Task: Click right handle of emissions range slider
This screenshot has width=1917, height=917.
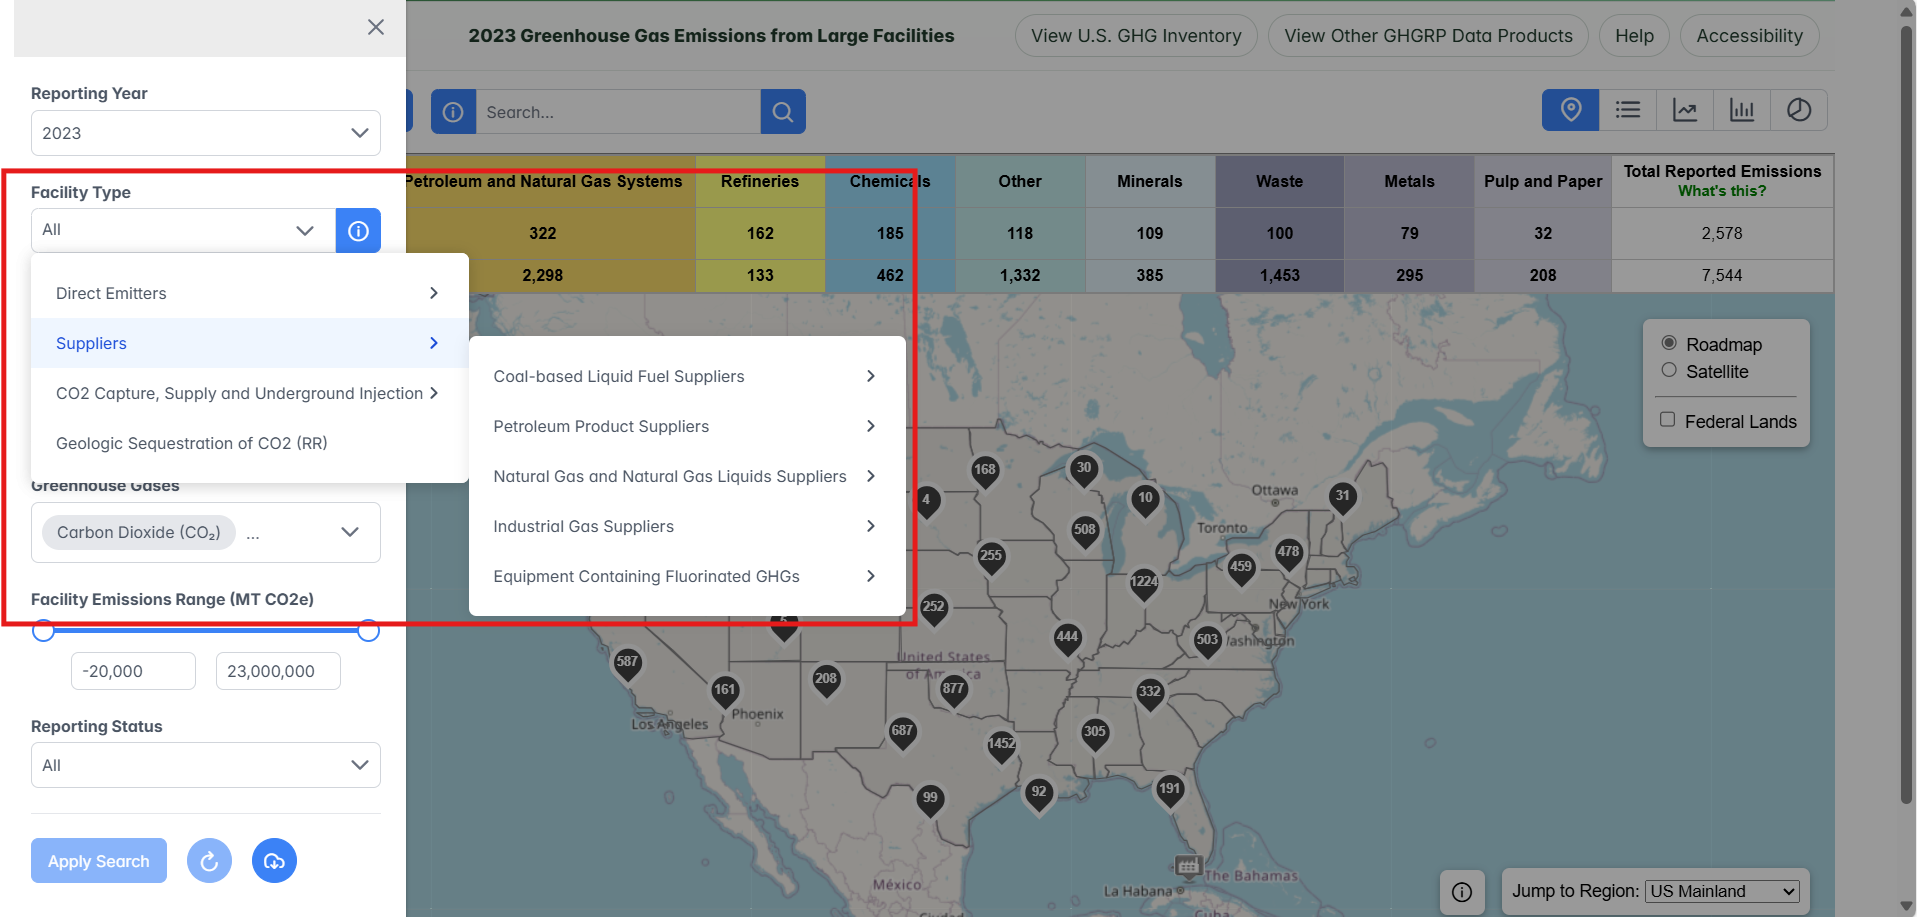Action: [369, 631]
